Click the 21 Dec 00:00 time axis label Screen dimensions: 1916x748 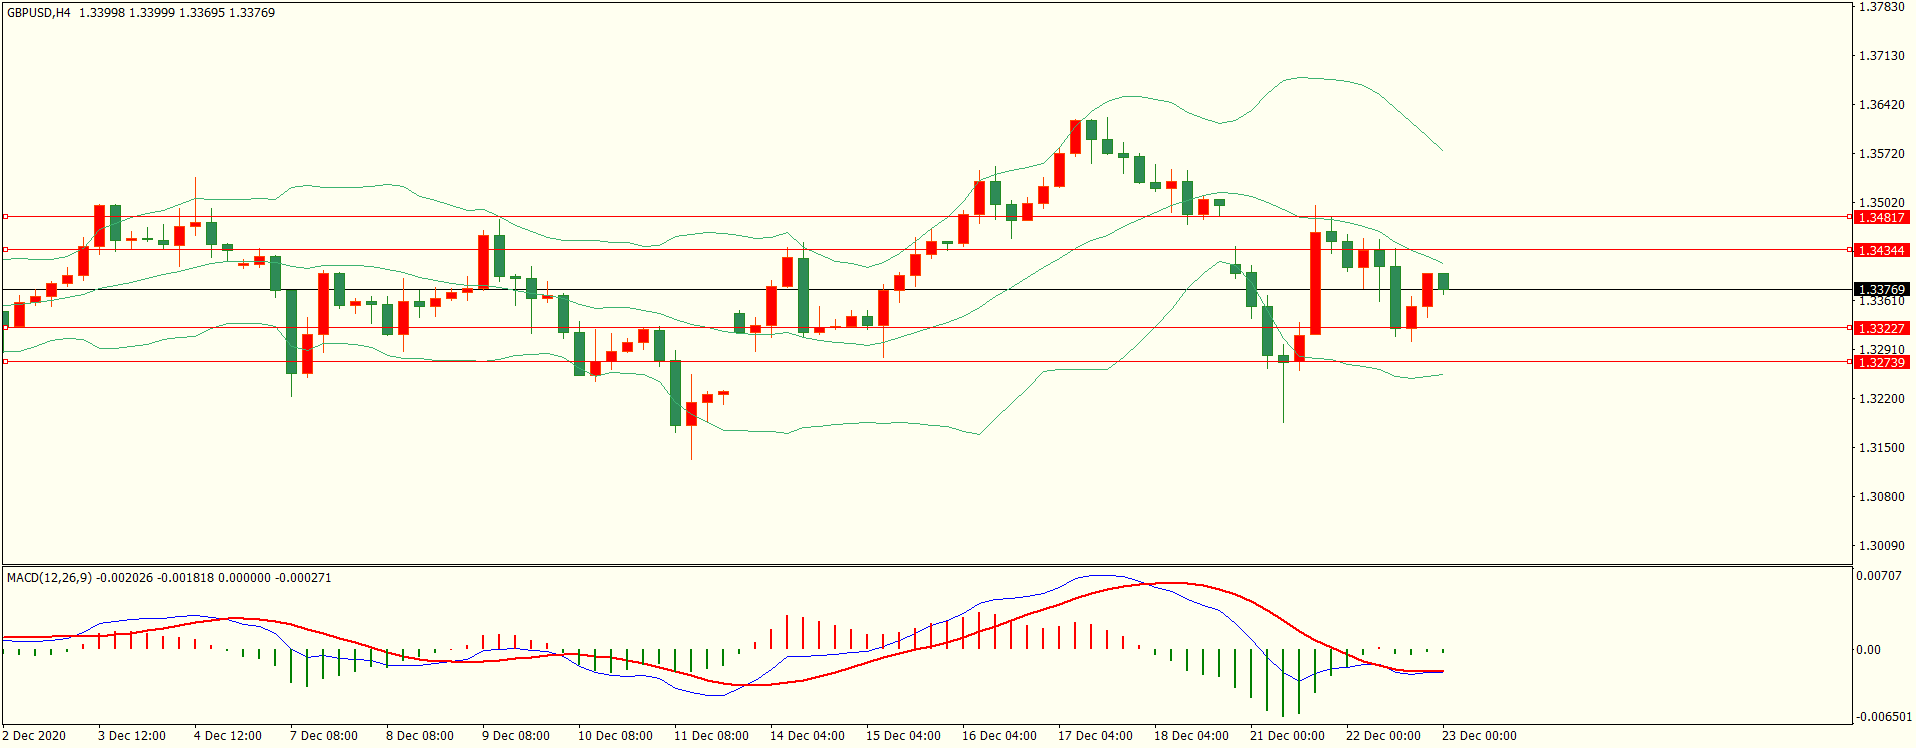(1287, 736)
